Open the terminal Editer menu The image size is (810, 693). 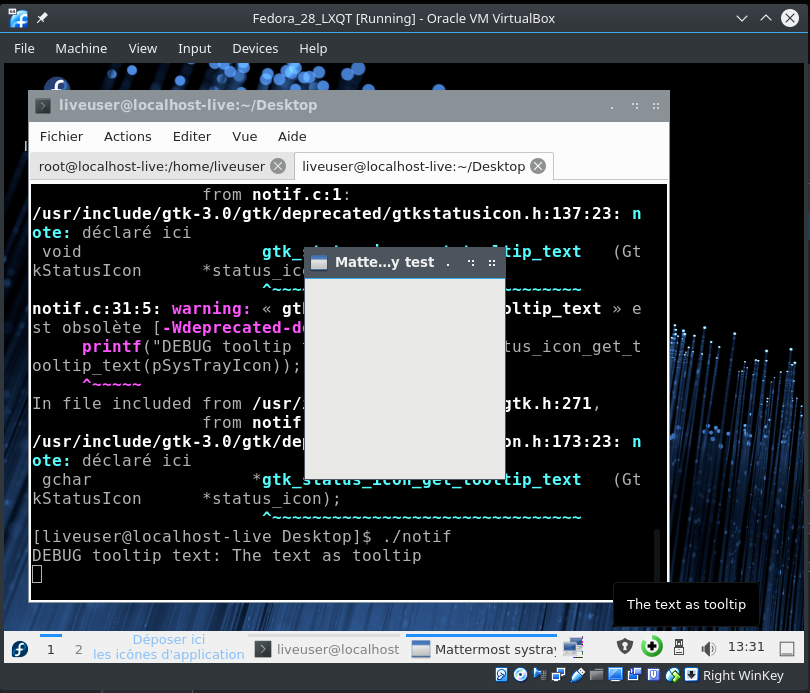click(192, 136)
